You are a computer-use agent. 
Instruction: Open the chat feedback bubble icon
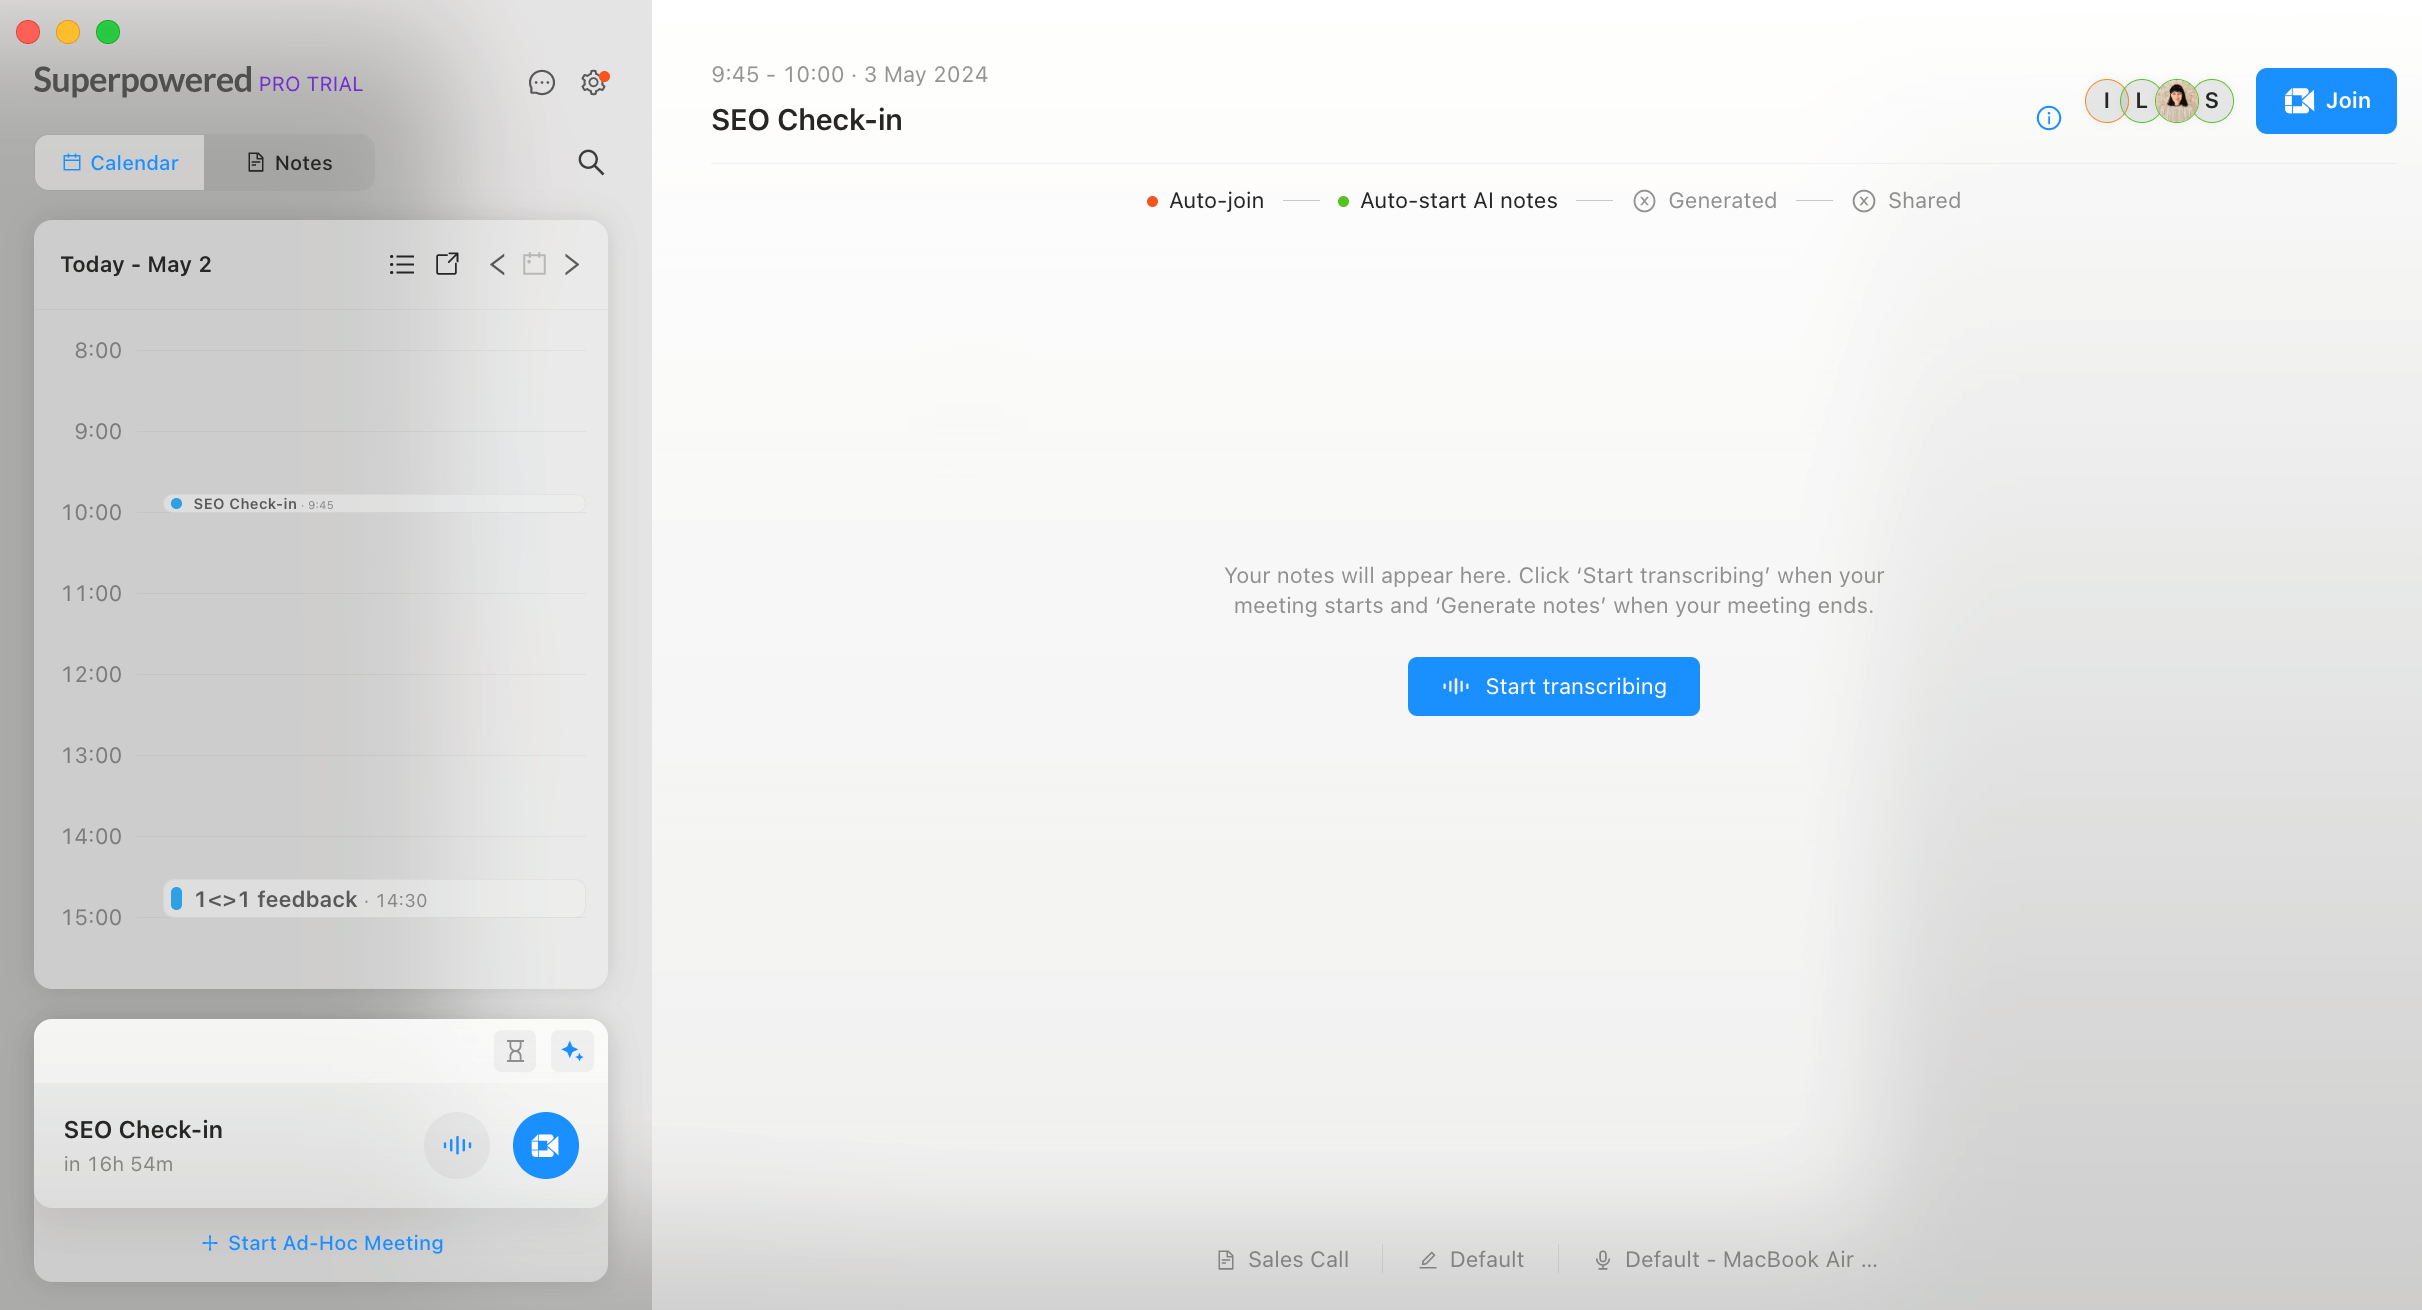pos(541,83)
